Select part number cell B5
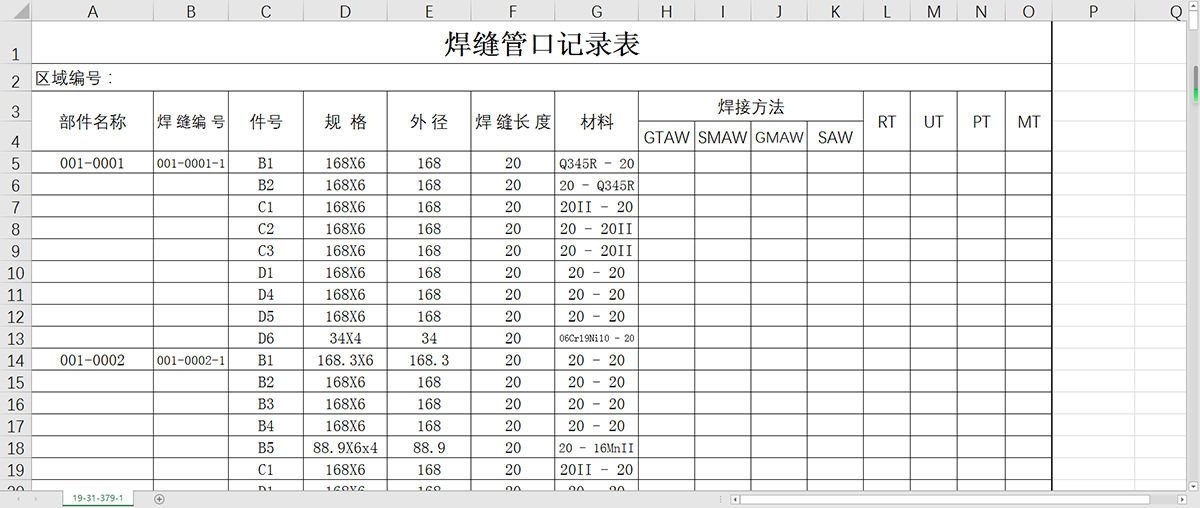This screenshot has height=508, width=1200. click(x=265, y=448)
